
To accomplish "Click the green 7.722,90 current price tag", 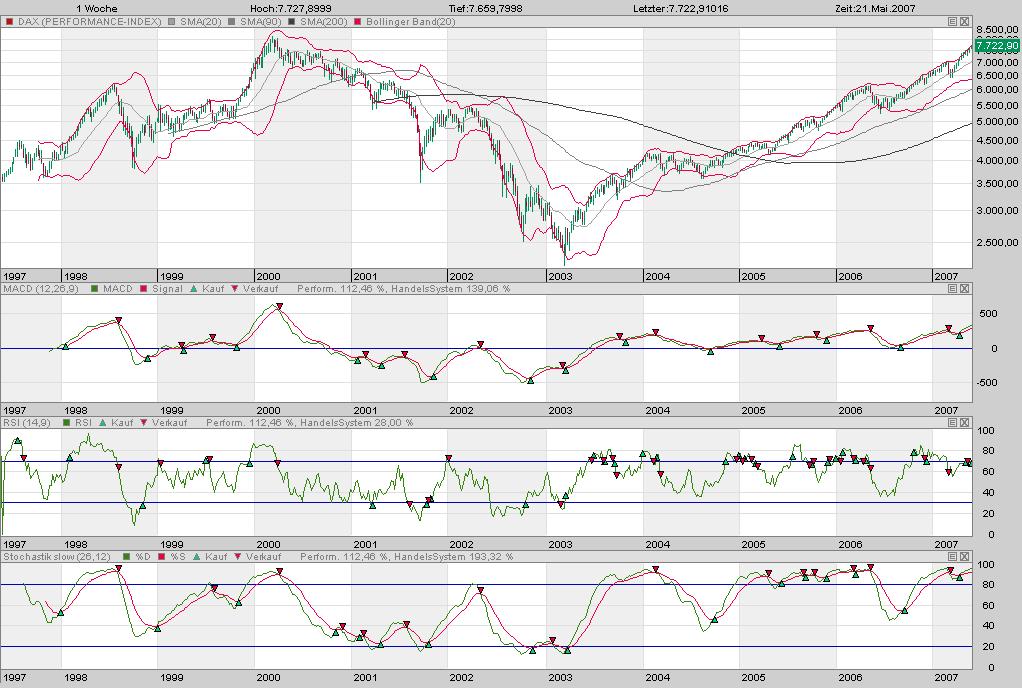I will [x=997, y=45].
